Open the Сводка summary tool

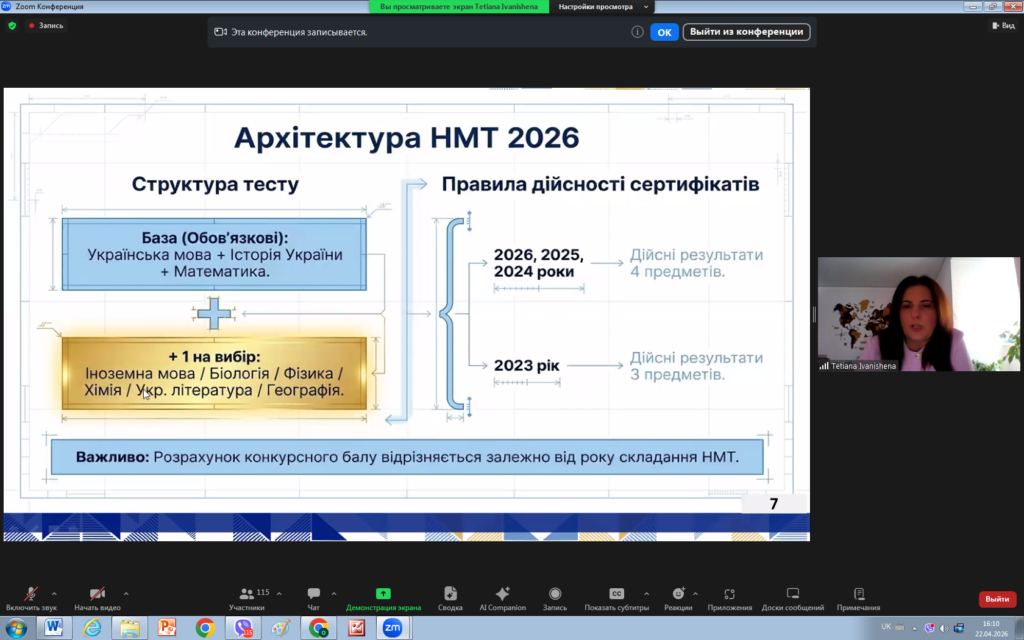coord(450,595)
